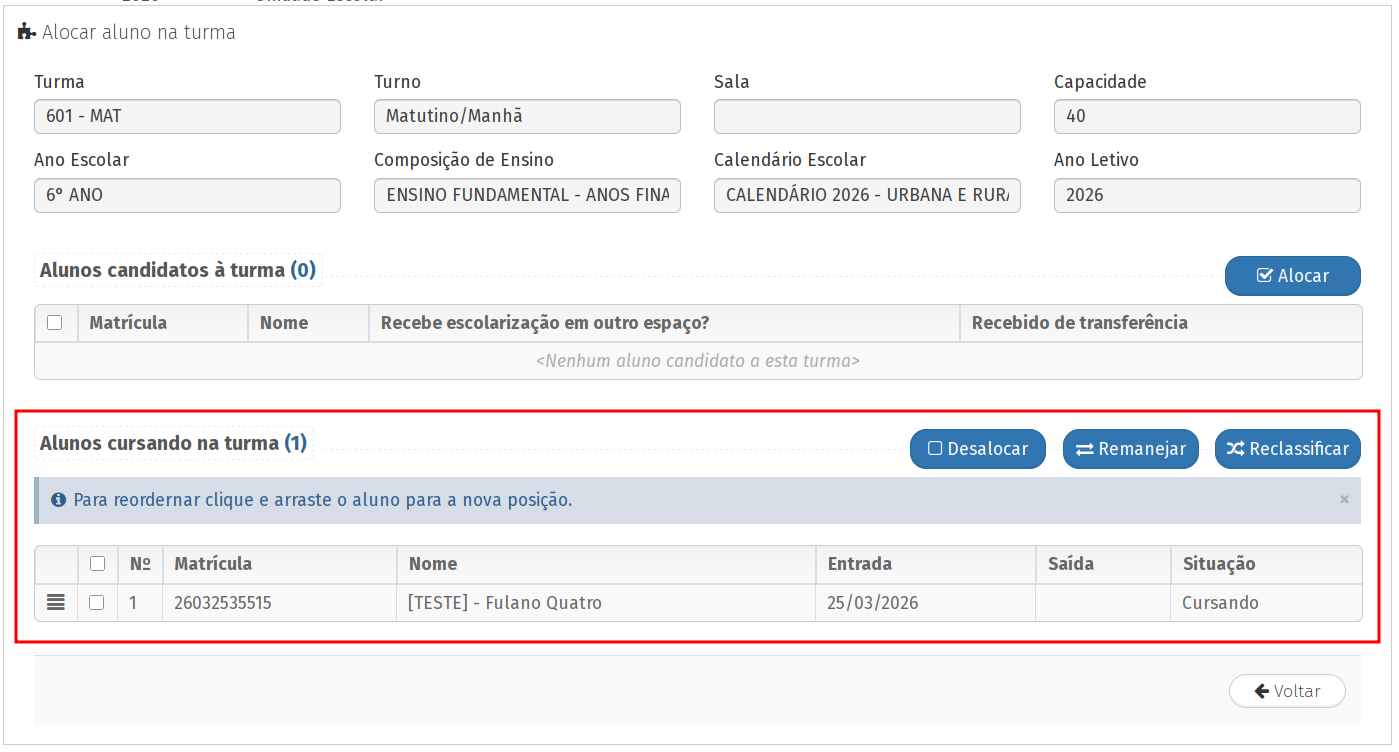This screenshot has width=1399, height=752.
Task: Toggle select-all checkbox in cursando table header
Action: coord(97,564)
